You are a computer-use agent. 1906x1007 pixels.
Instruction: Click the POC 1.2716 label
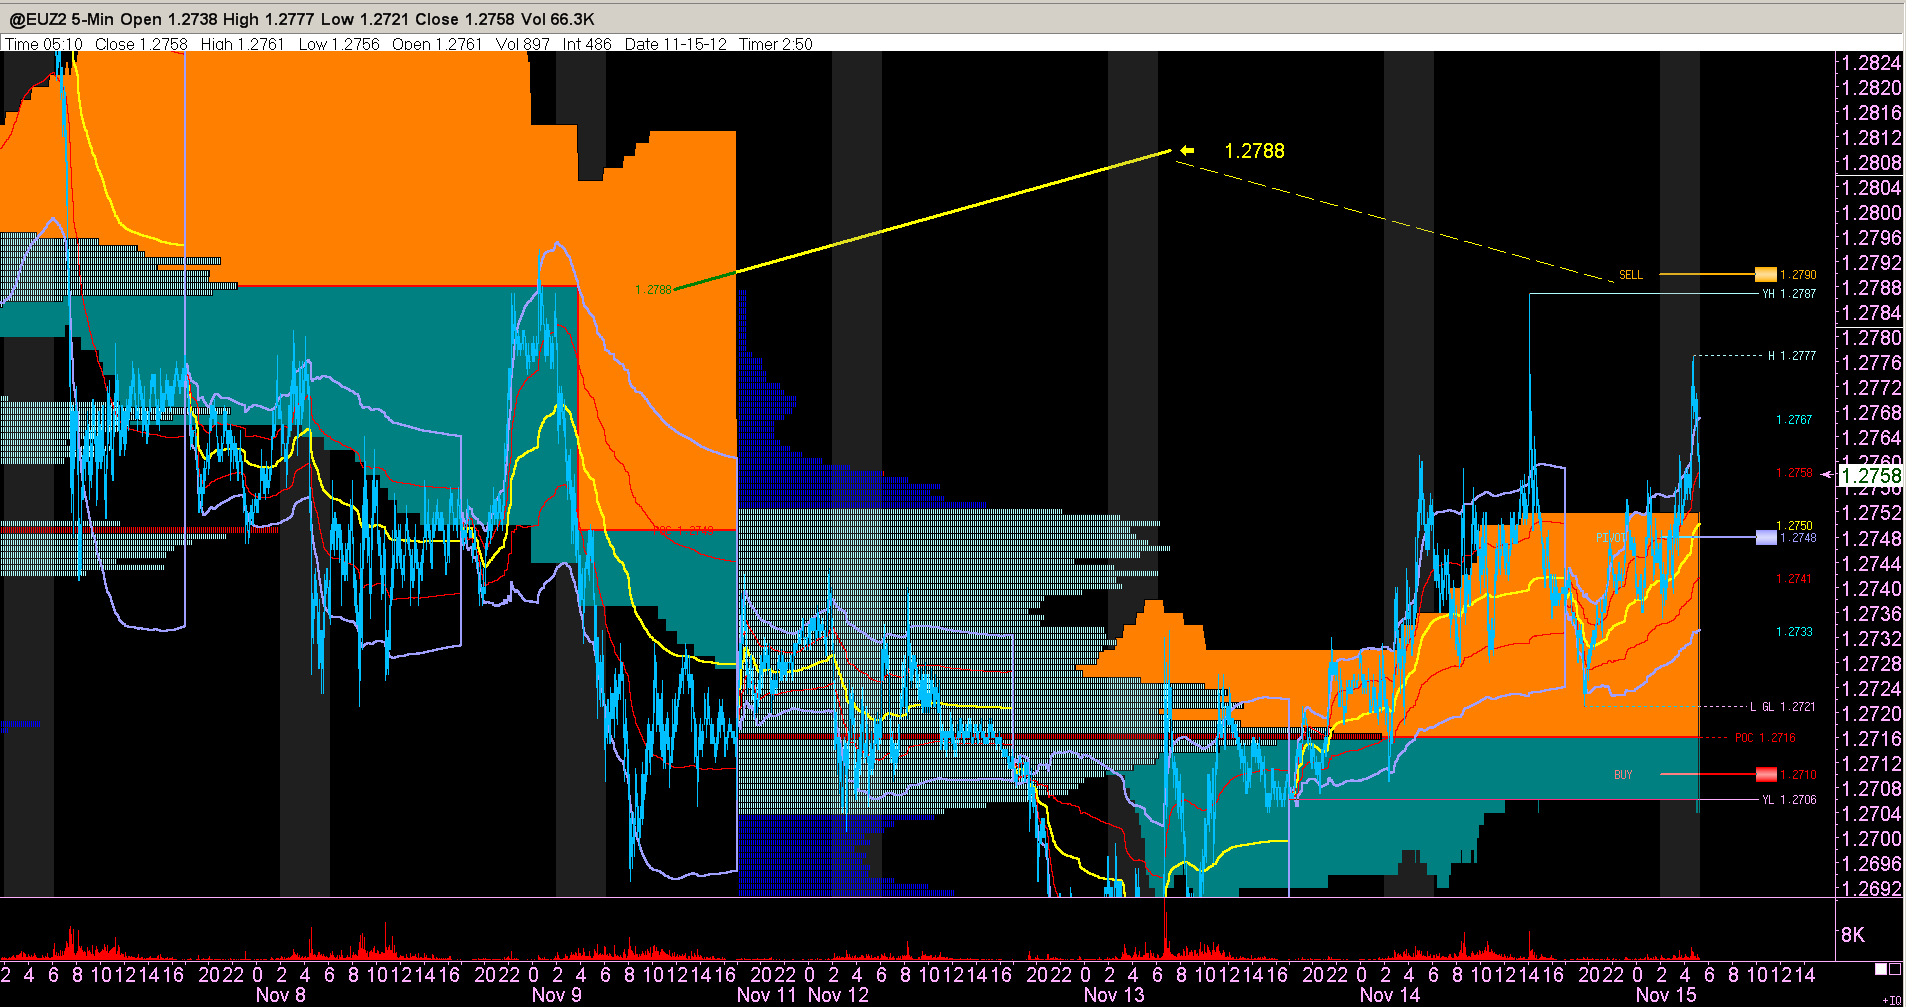[x=1765, y=738]
